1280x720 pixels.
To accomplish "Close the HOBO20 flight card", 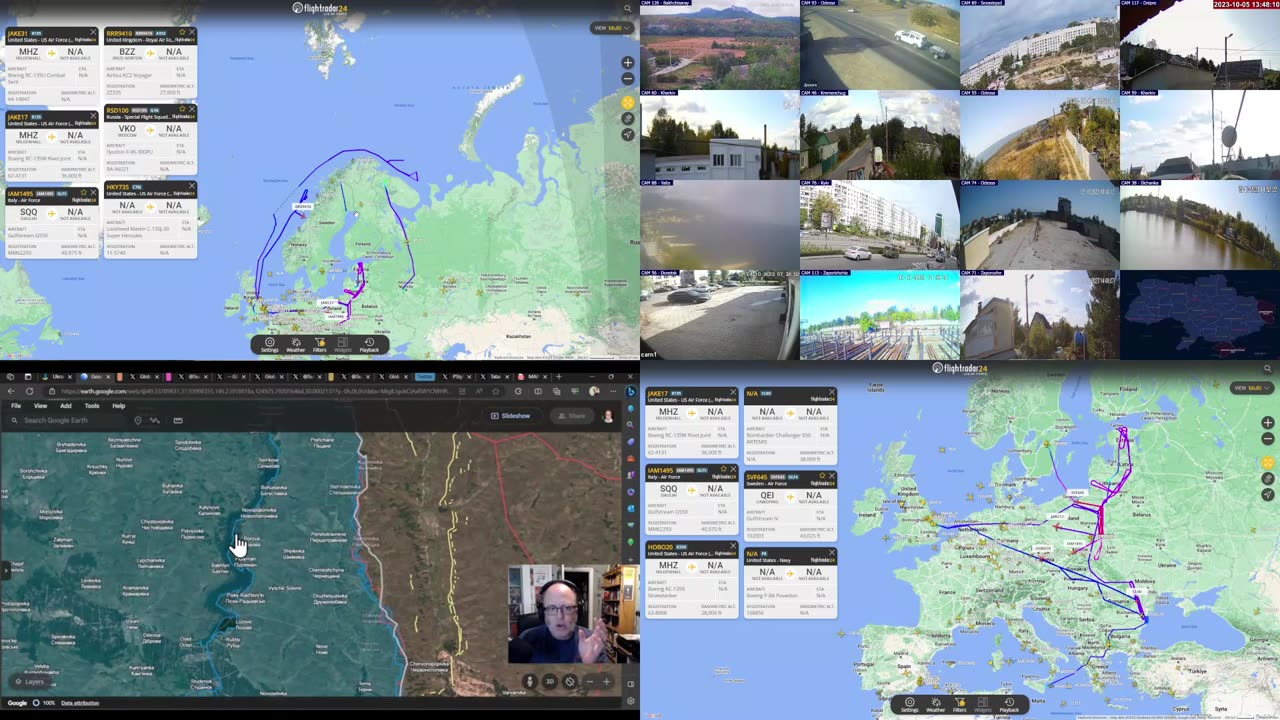I will (733, 547).
